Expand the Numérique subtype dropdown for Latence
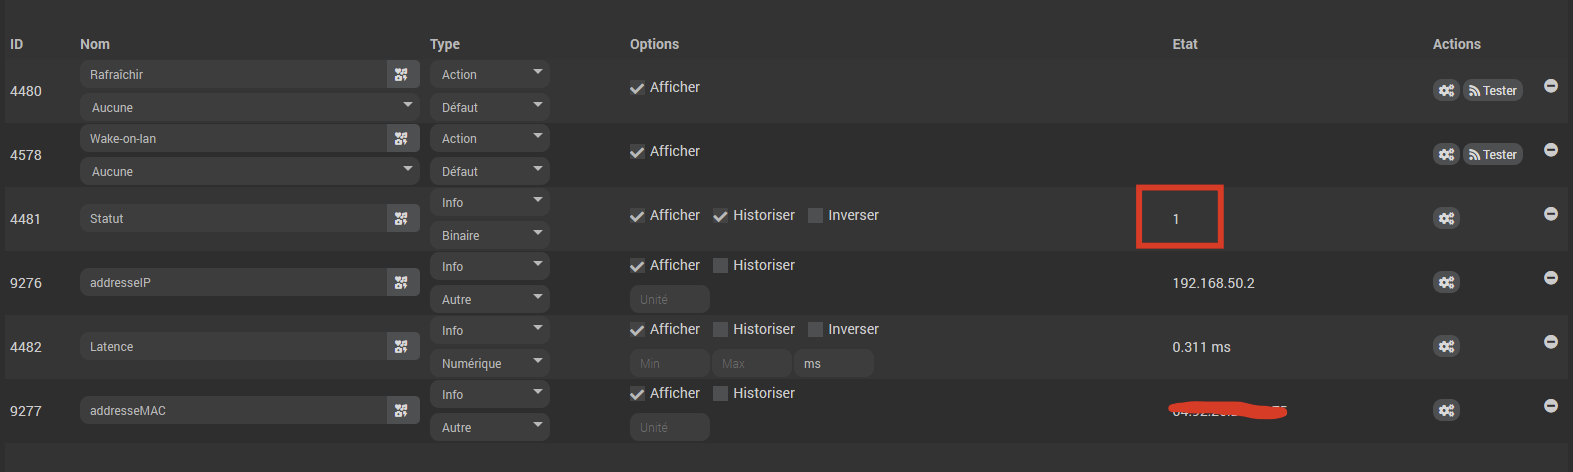1573x472 pixels. pyautogui.click(x=490, y=363)
